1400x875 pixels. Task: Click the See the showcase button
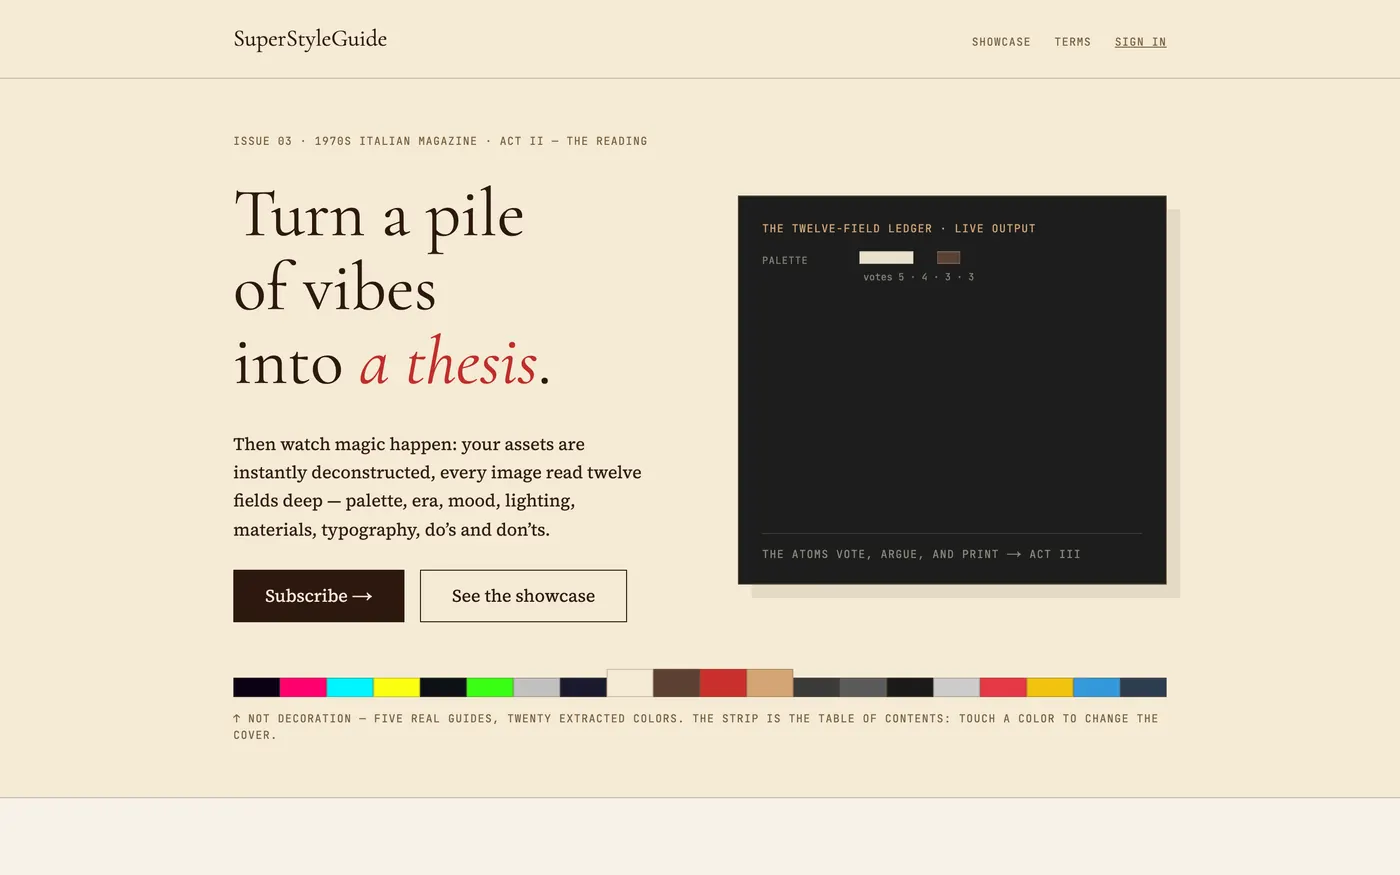pyautogui.click(x=523, y=596)
